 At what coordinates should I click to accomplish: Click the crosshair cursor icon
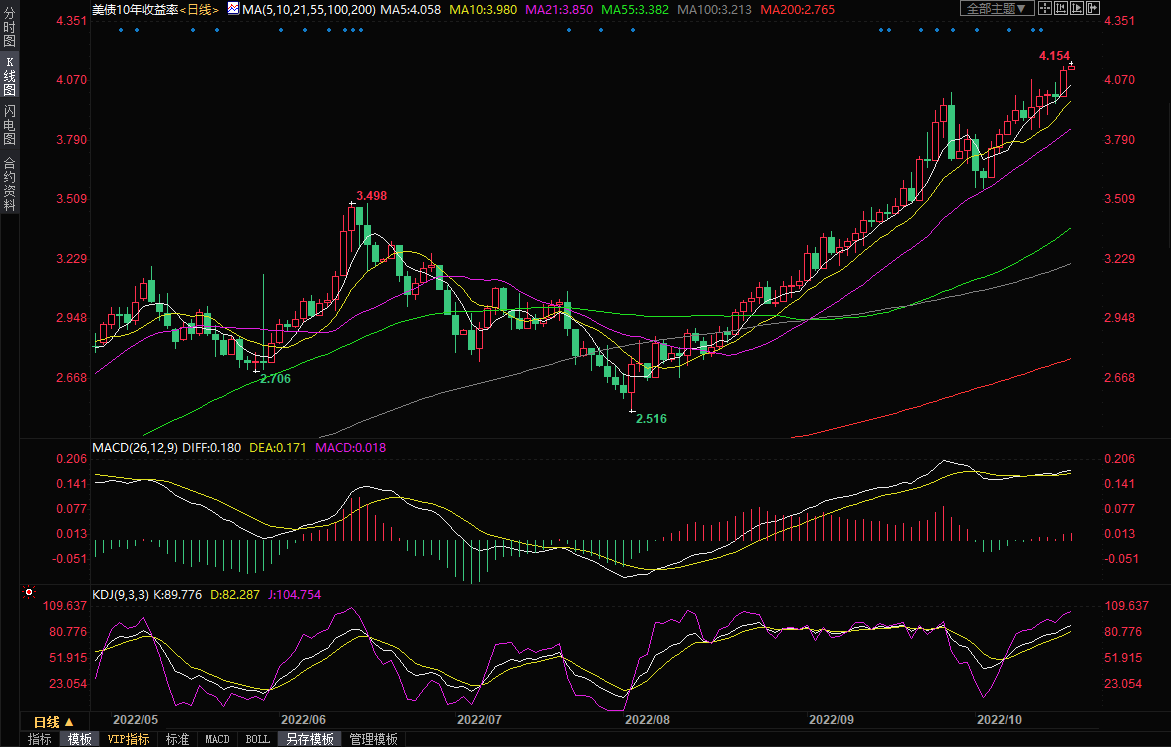pos(1045,8)
